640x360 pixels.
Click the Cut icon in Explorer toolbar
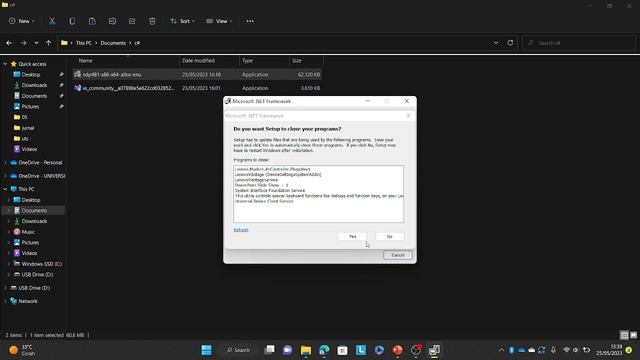(x=52, y=21)
